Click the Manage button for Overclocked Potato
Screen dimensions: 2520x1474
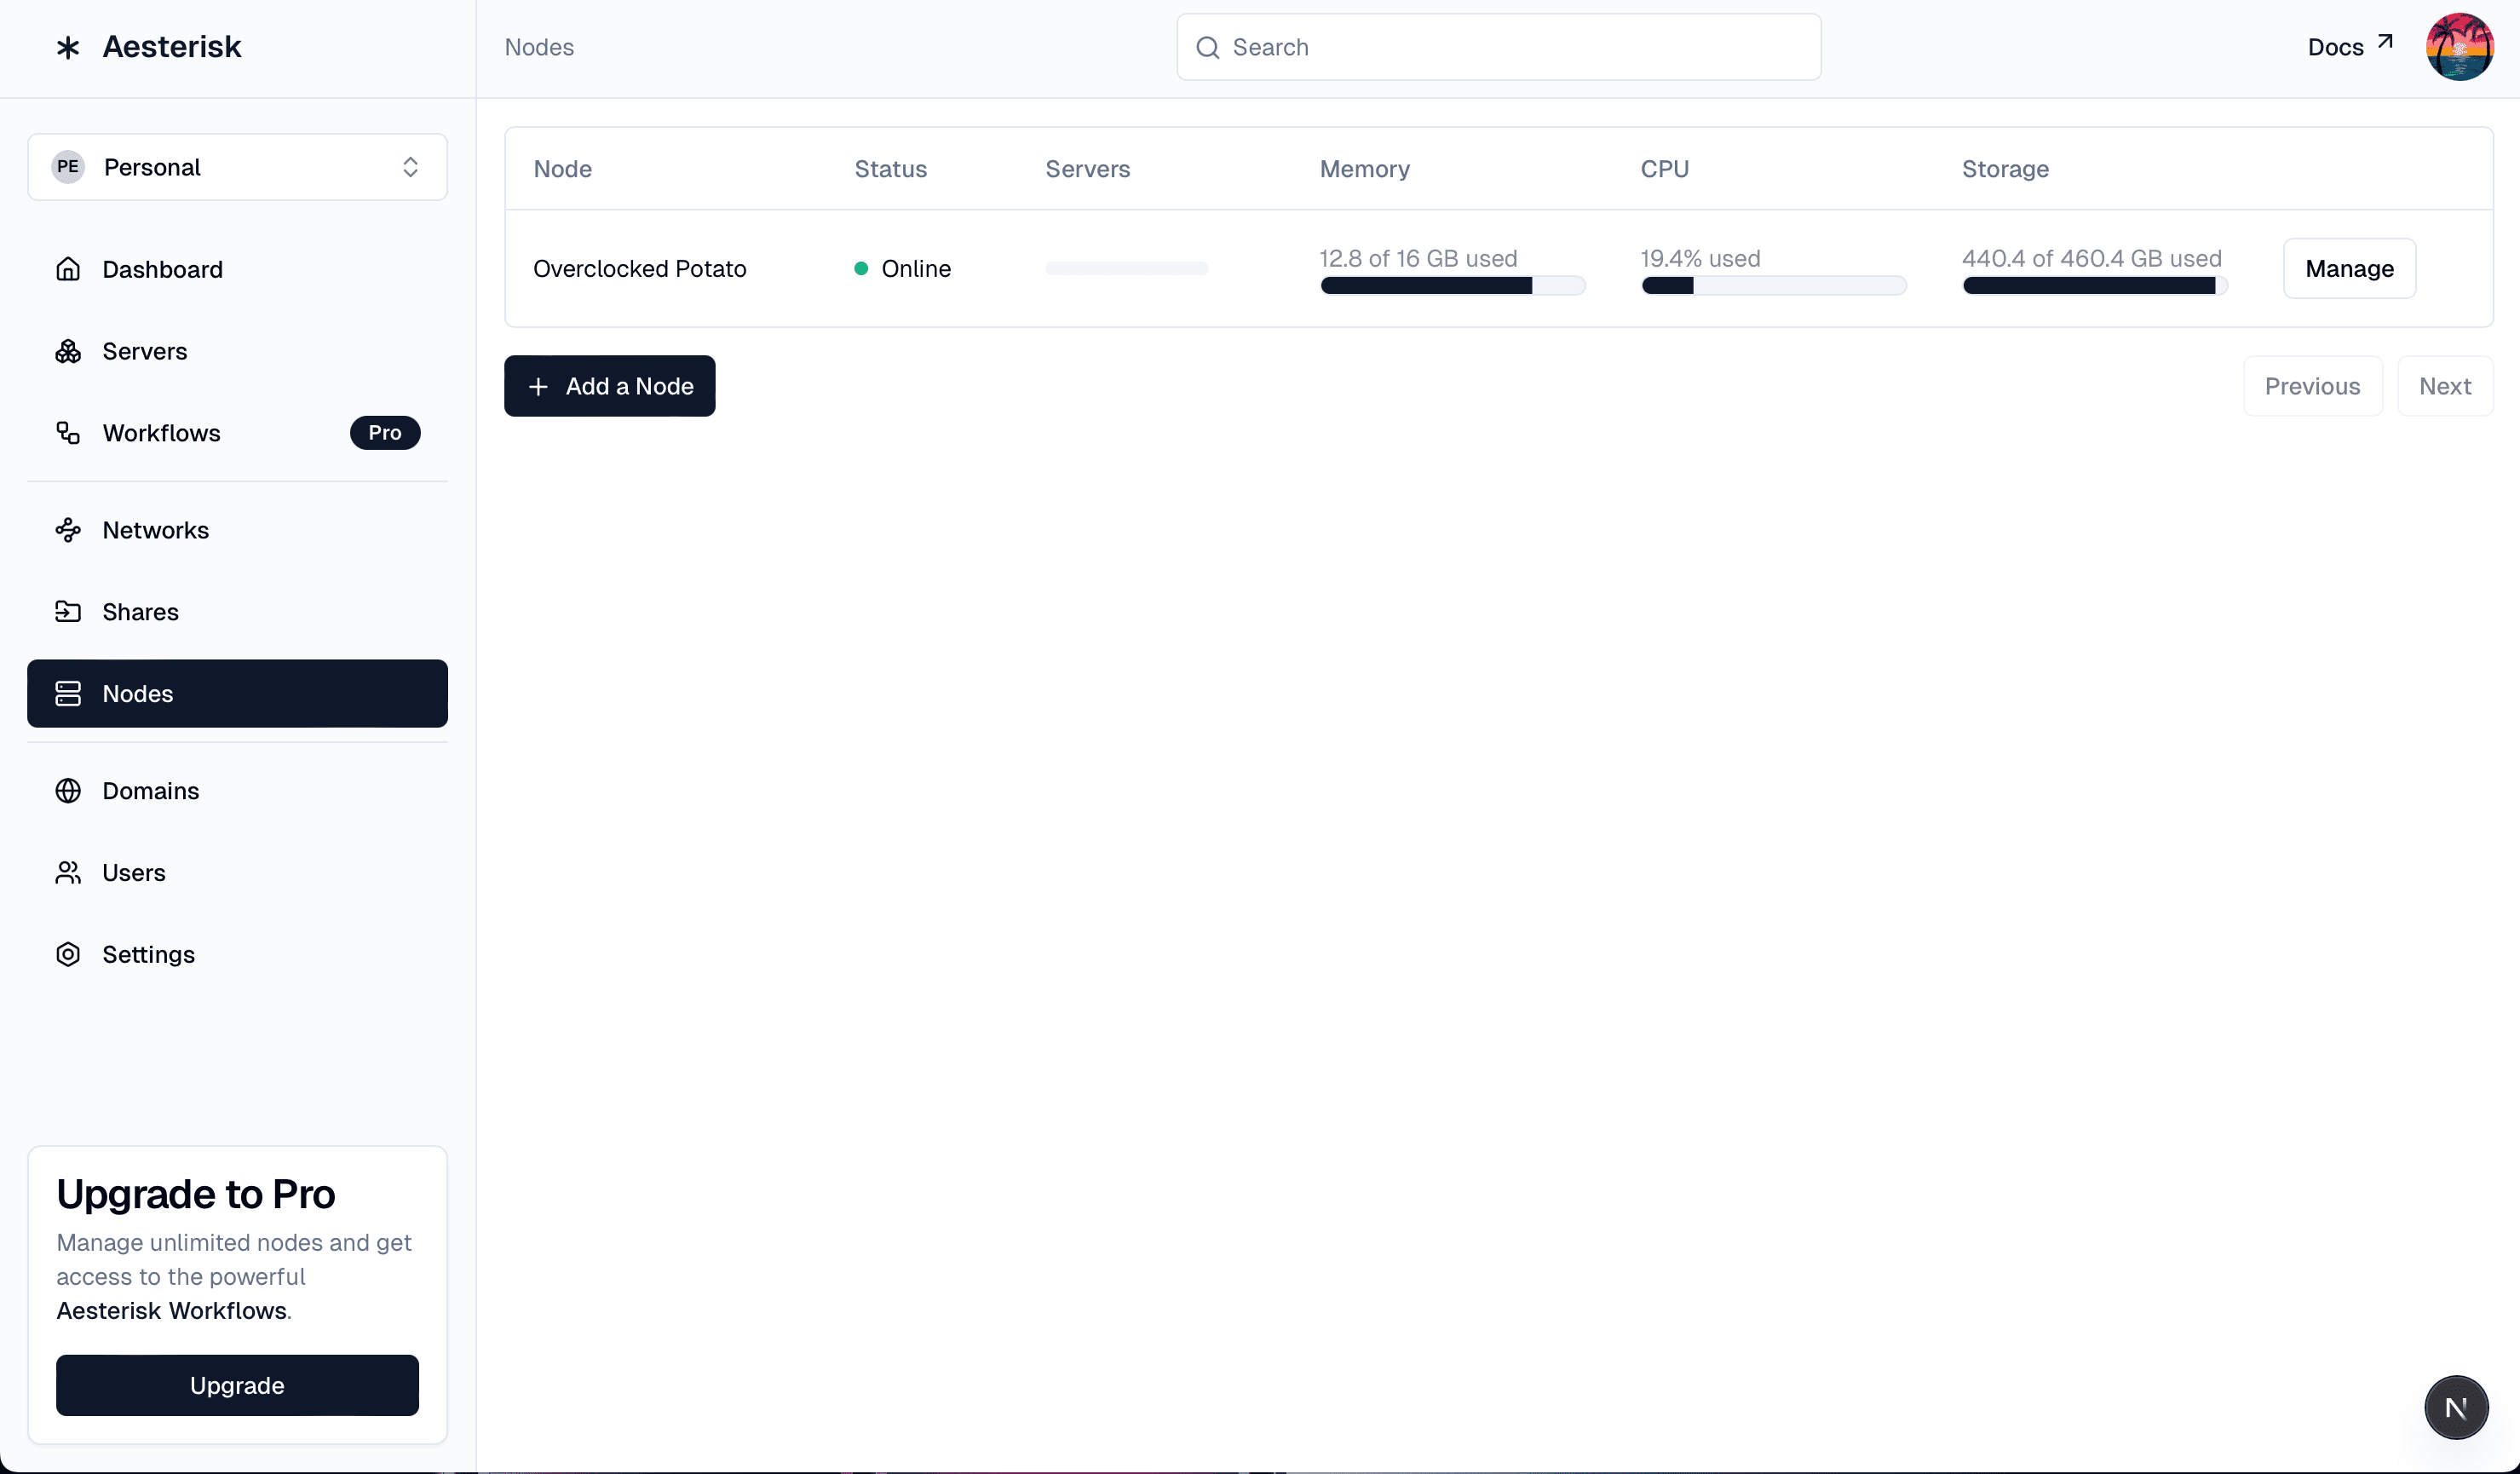pos(2349,269)
